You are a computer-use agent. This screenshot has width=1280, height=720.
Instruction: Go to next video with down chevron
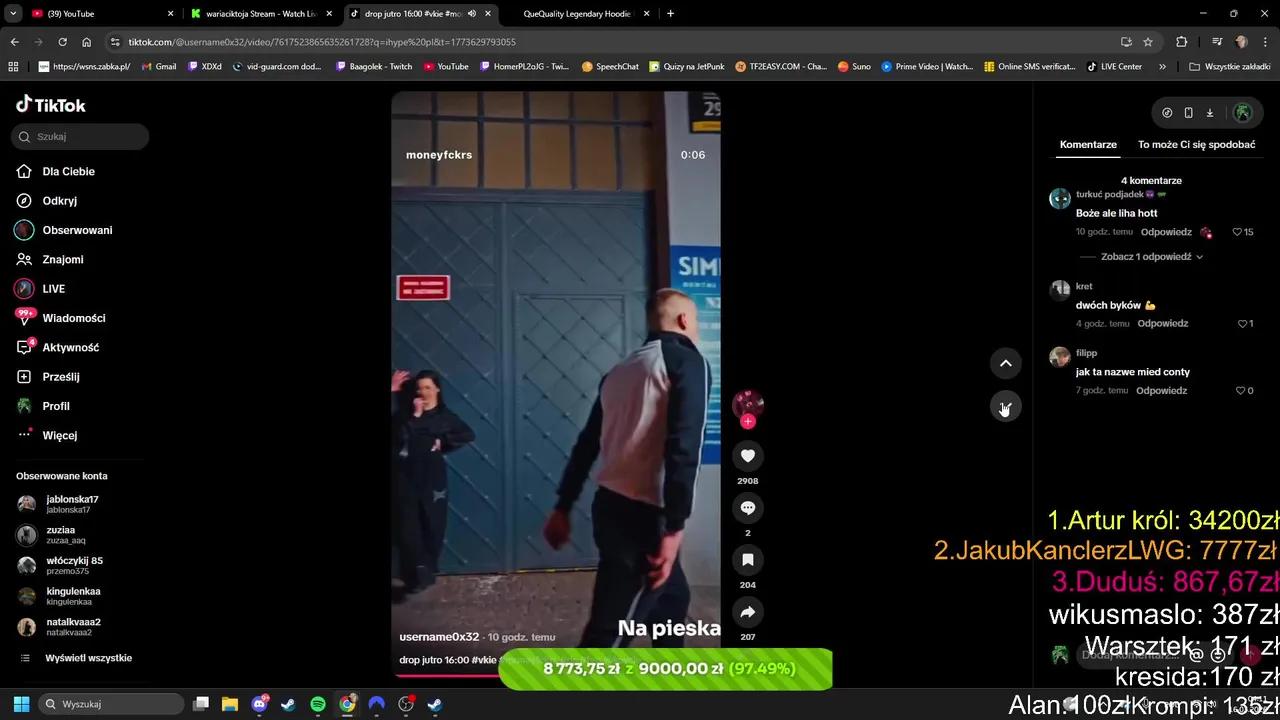1005,407
